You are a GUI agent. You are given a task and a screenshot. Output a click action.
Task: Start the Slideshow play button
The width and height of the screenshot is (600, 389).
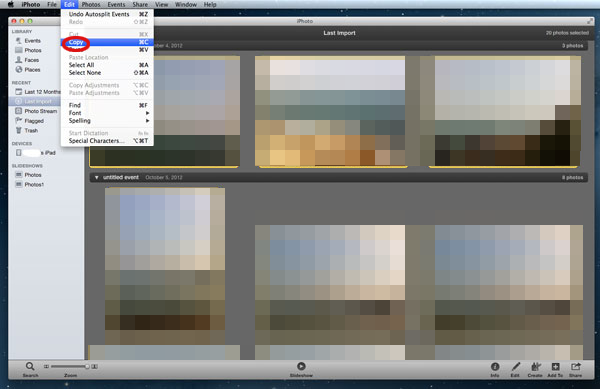point(301,366)
